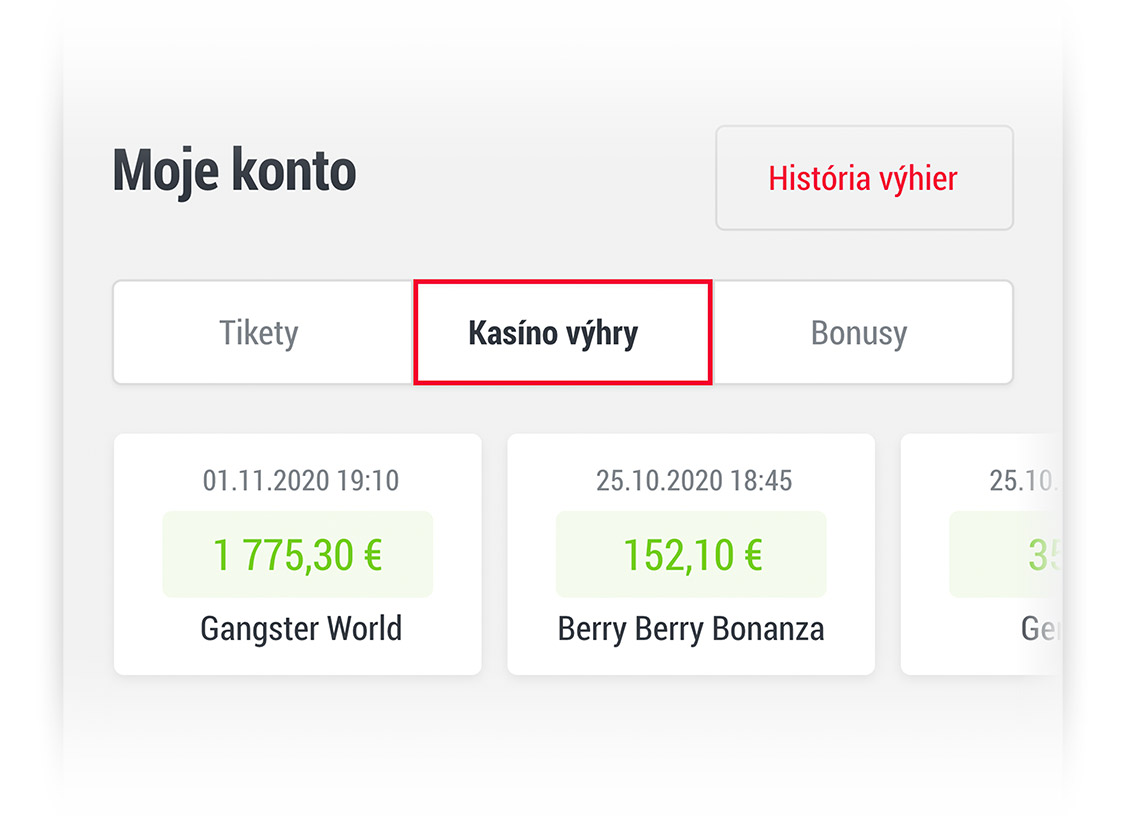This screenshot has height=816, width=1125.
Task: Click the green amount badge on the second card
Action: [x=690, y=553]
